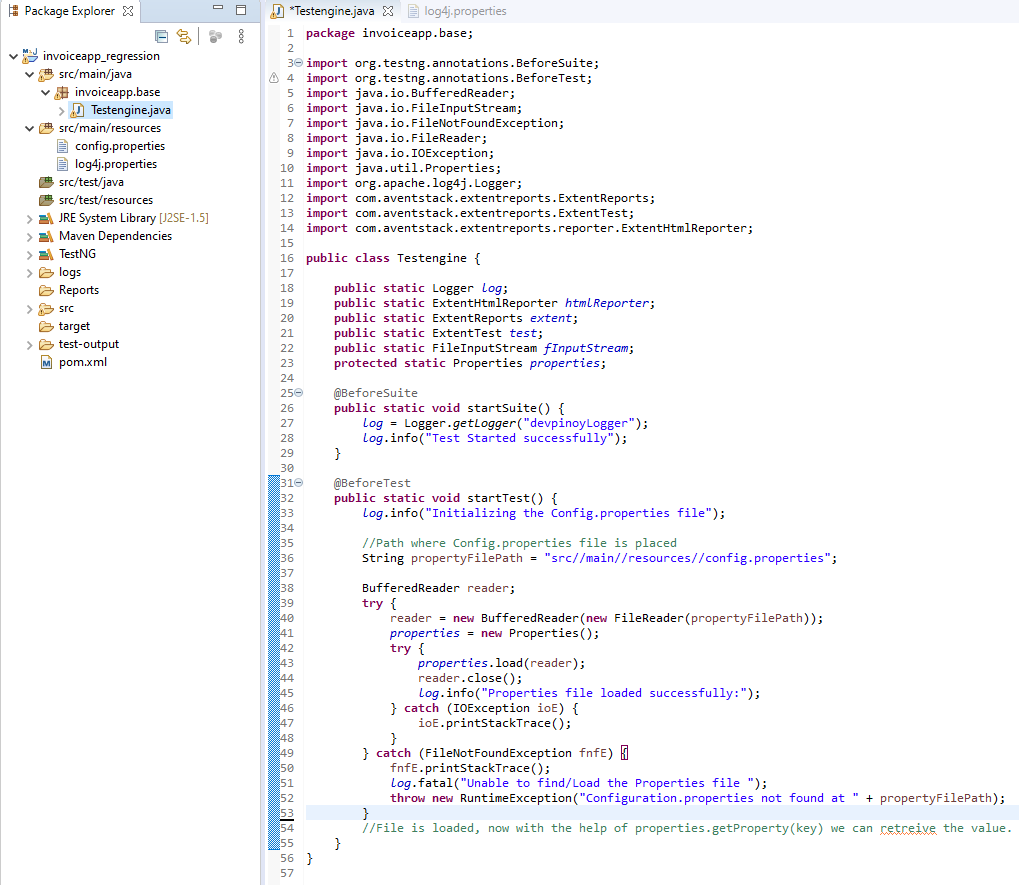Open the Package Explorer View Menu dots
The height and width of the screenshot is (885, 1019).
pos(241,36)
